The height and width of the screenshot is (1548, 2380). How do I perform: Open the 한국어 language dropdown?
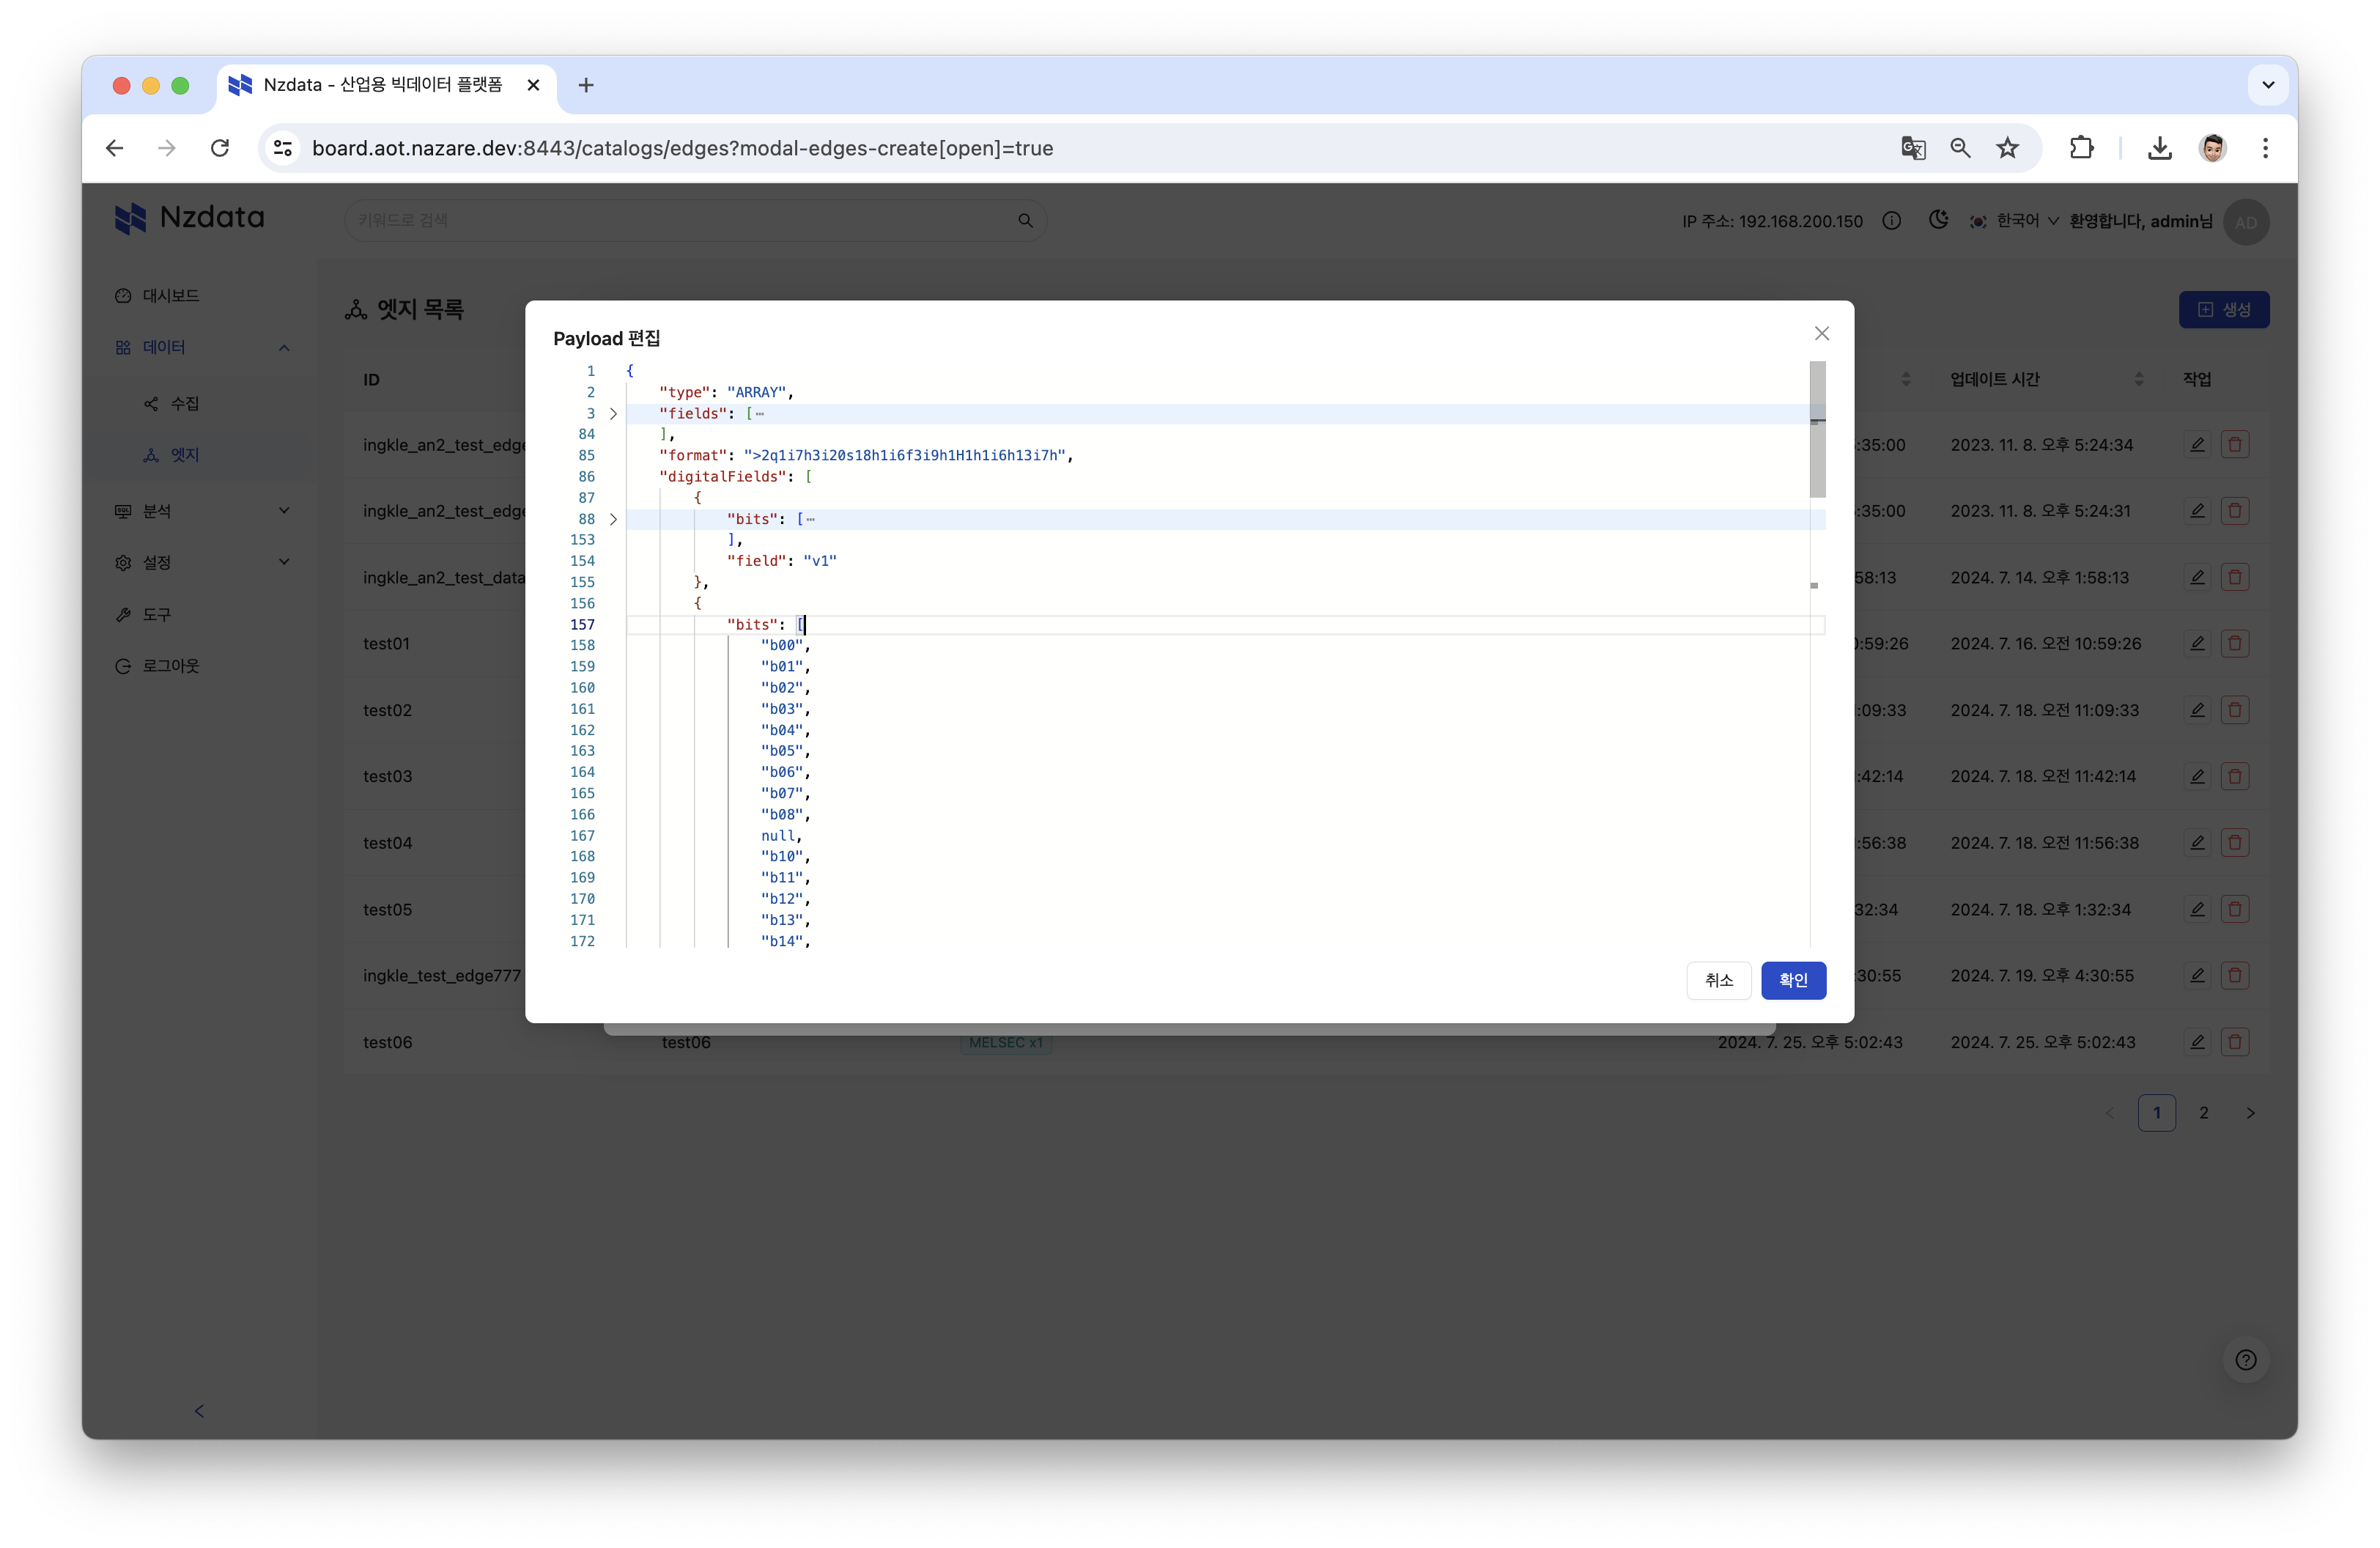(2013, 220)
